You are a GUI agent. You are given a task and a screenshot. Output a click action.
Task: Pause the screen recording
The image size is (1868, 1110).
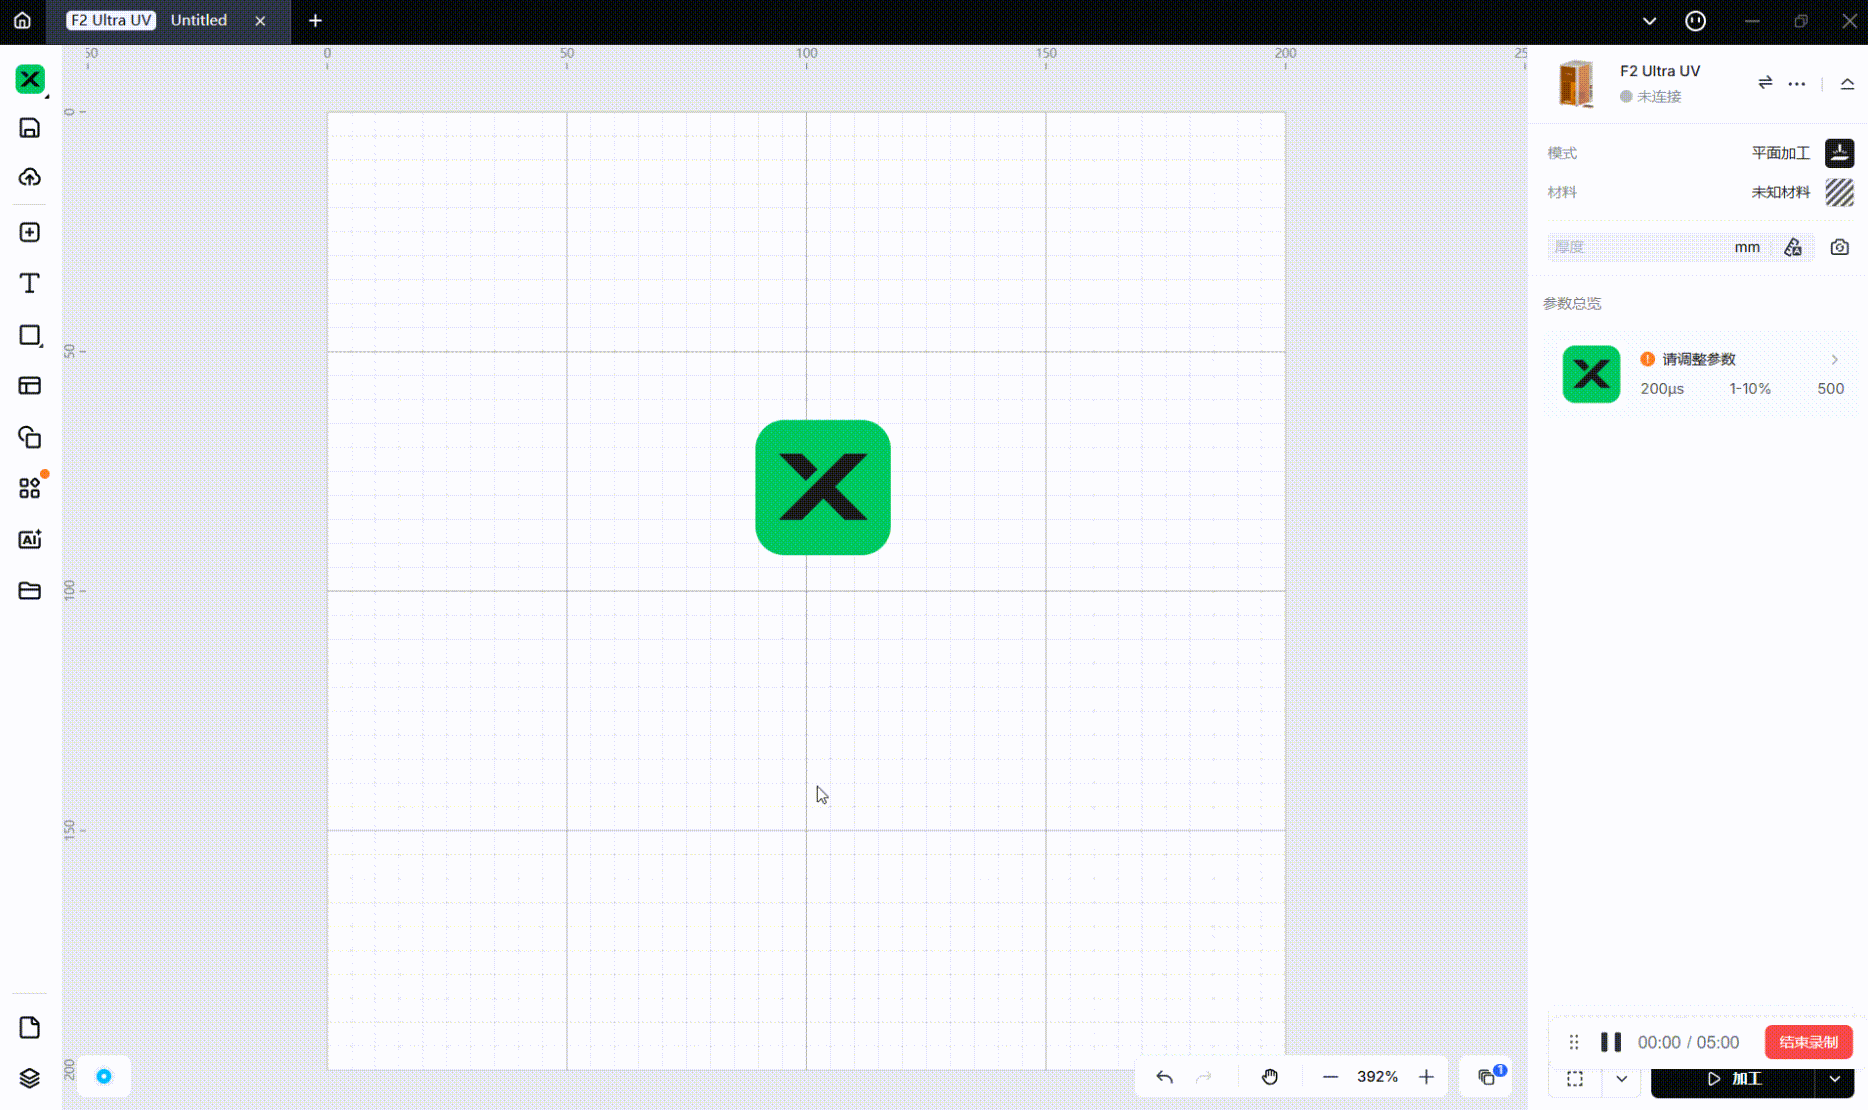(x=1610, y=1042)
